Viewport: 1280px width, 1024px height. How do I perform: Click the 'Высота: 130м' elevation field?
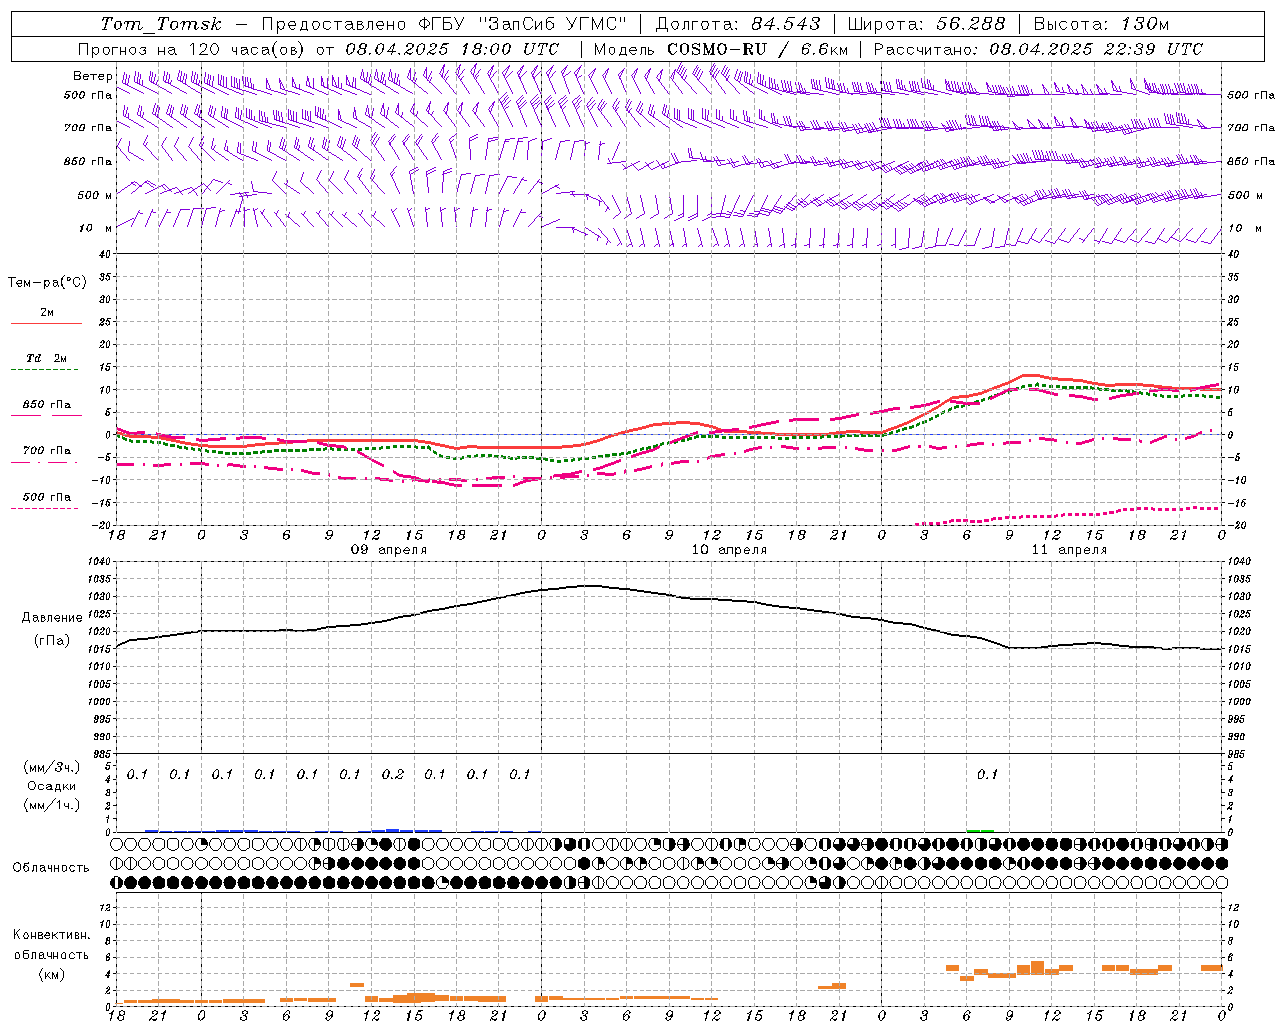tap(1101, 24)
